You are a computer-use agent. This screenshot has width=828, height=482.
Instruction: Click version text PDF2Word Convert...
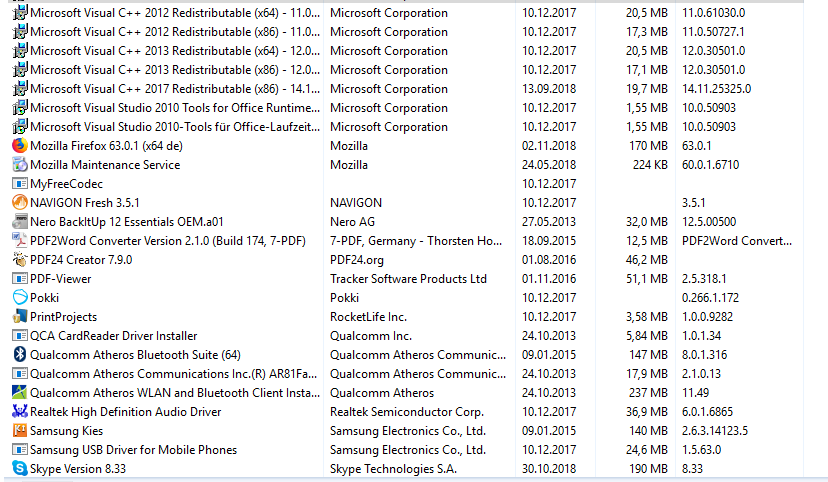click(737, 241)
